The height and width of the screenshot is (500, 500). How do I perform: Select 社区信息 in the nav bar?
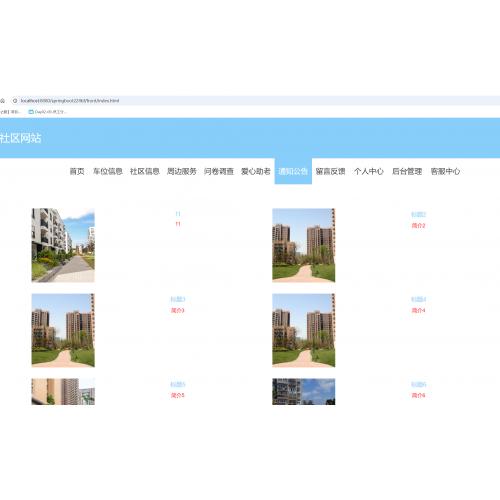click(x=145, y=171)
